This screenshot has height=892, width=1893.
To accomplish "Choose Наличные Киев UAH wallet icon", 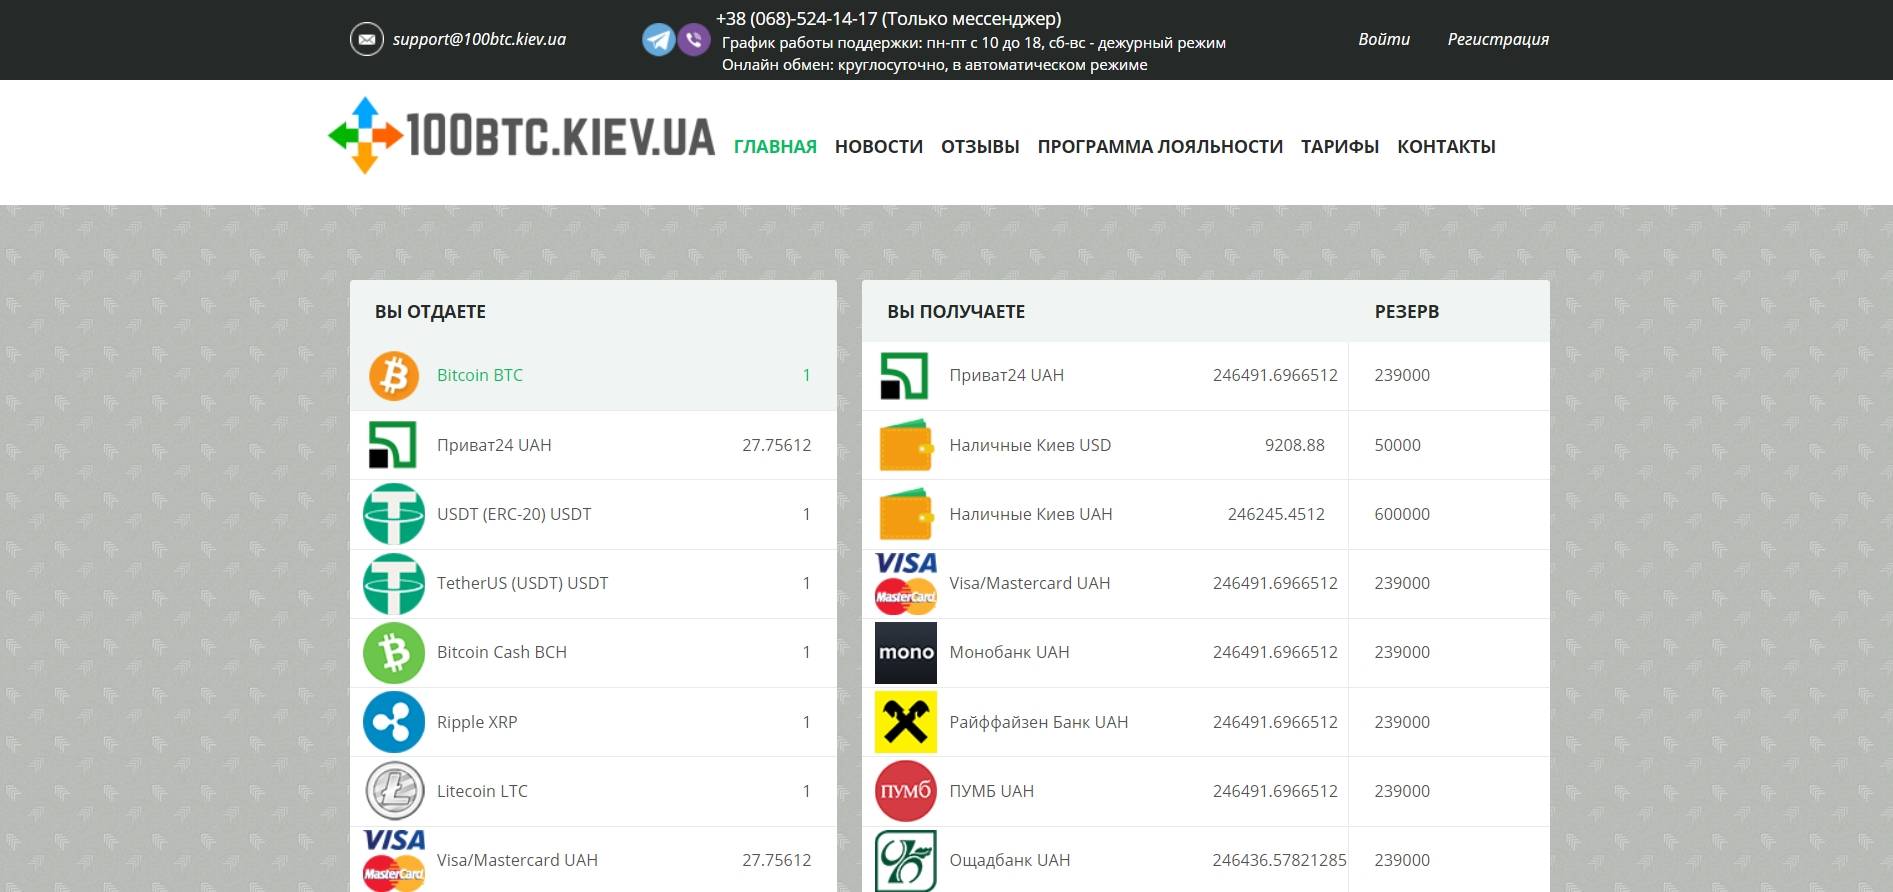I will click(x=906, y=514).
